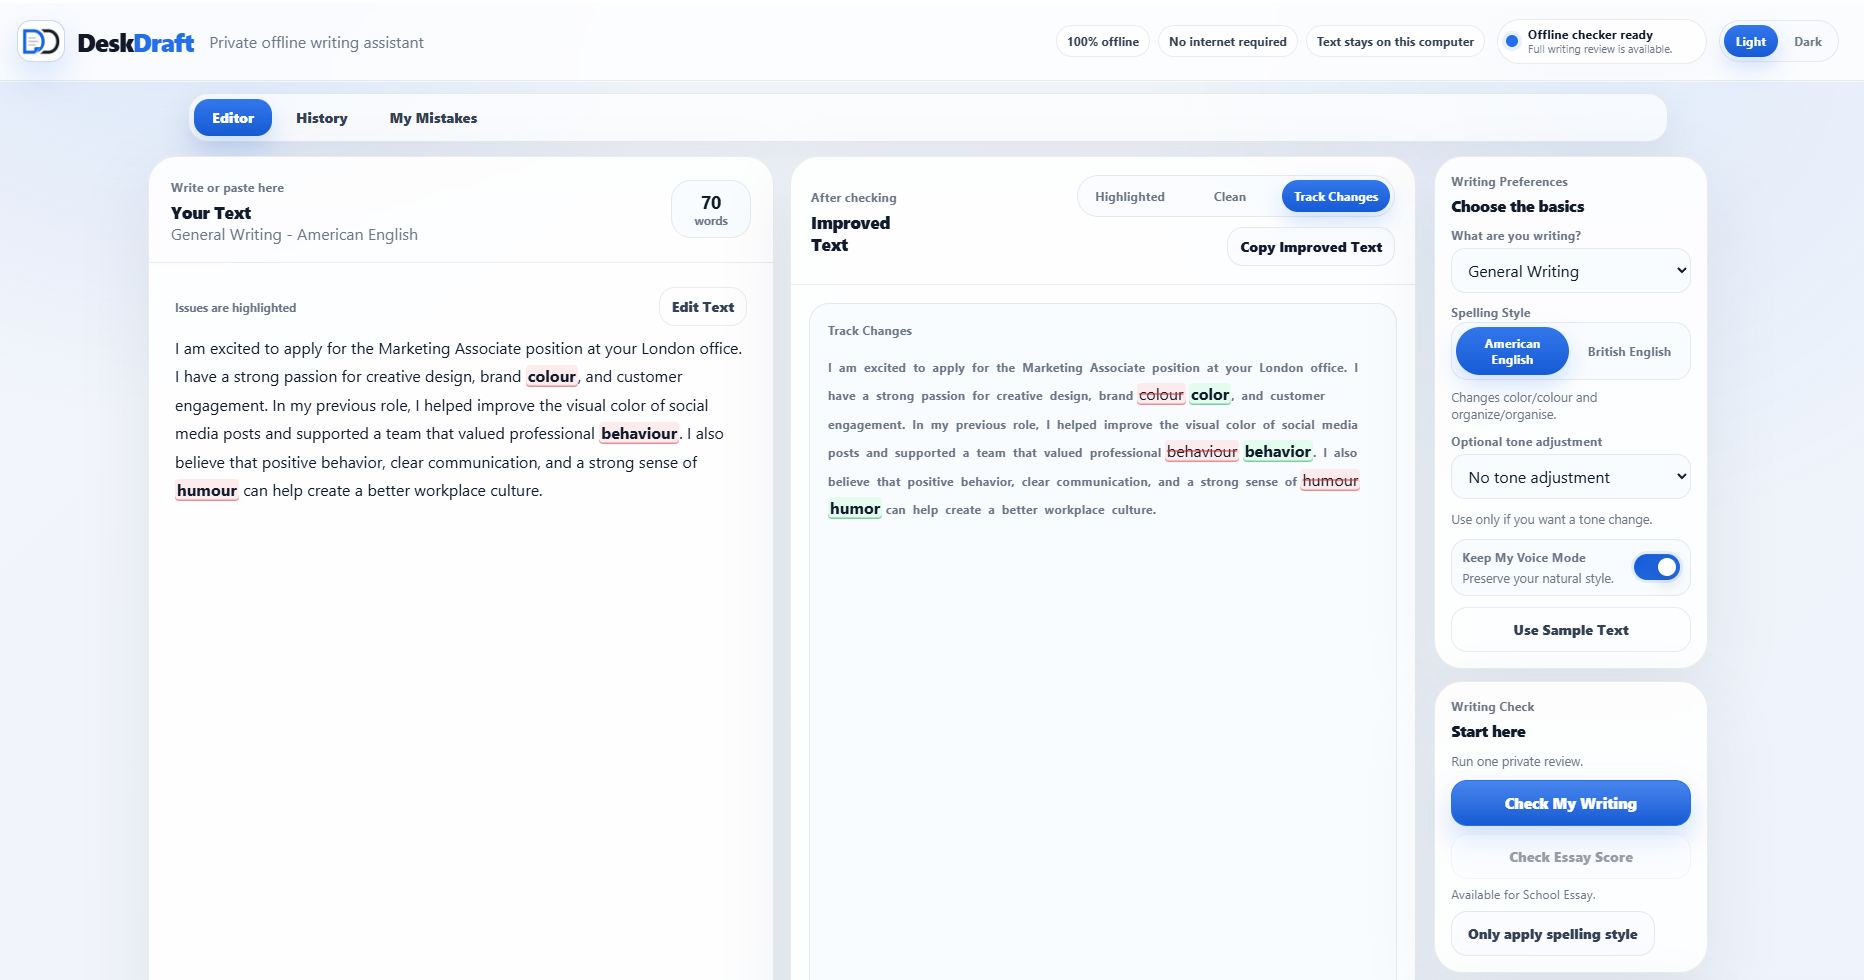Select the Track Changes view

coord(1336,197)
